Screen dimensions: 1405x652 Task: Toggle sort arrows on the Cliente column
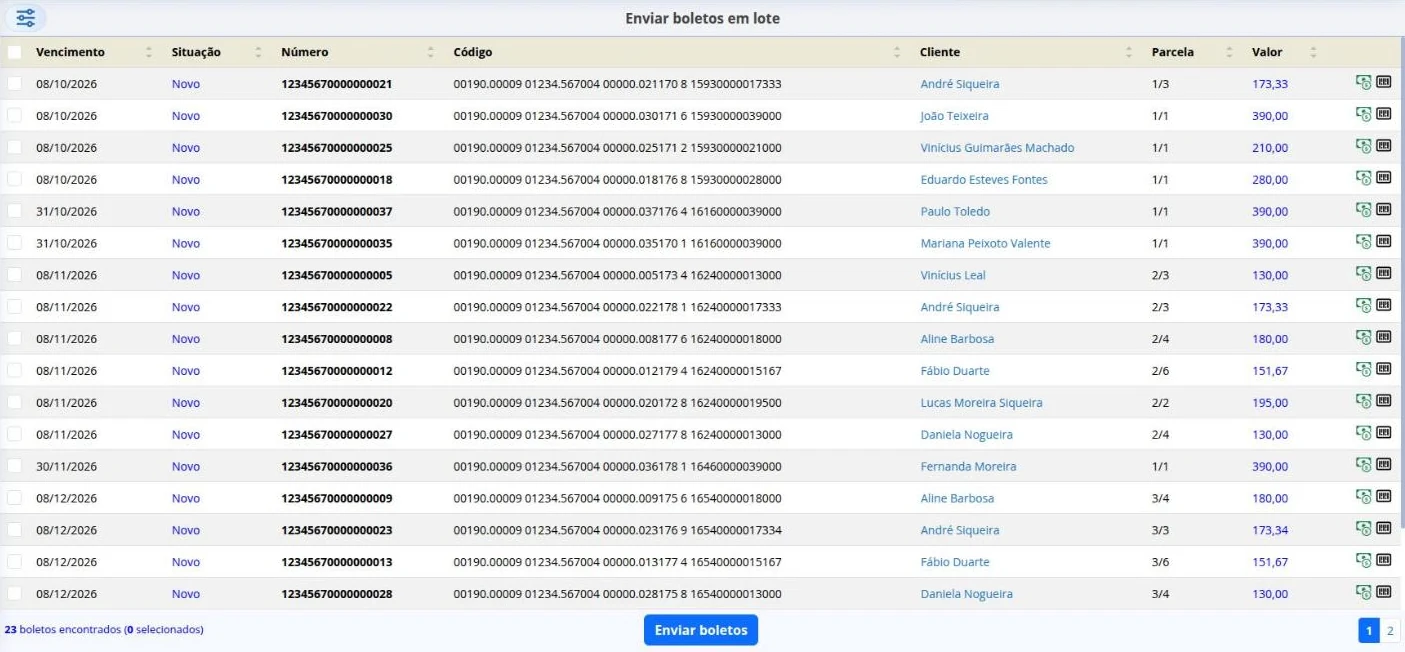1129,52
